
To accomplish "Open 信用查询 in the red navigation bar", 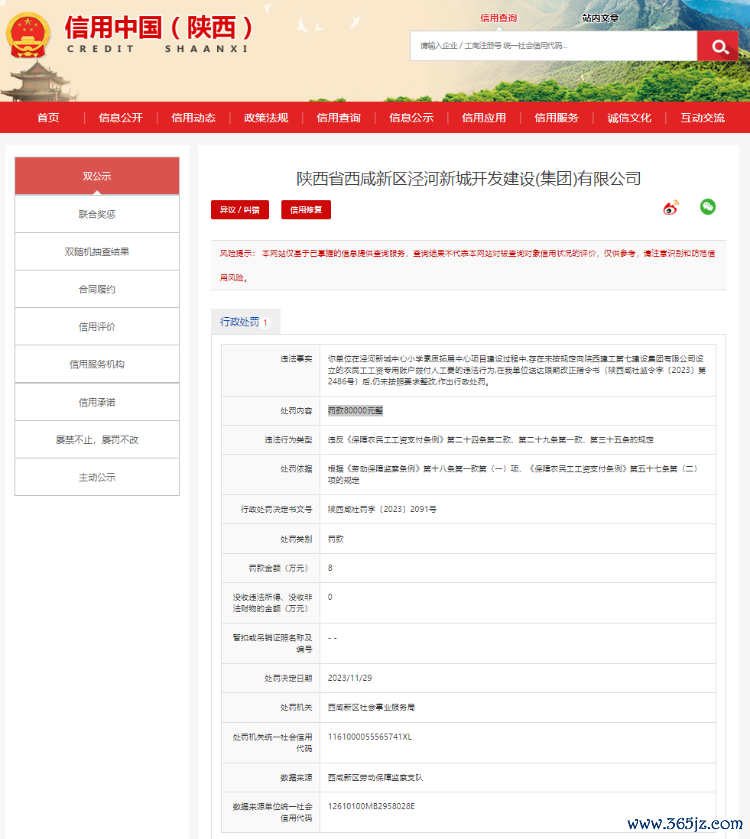I will (339, 118).
